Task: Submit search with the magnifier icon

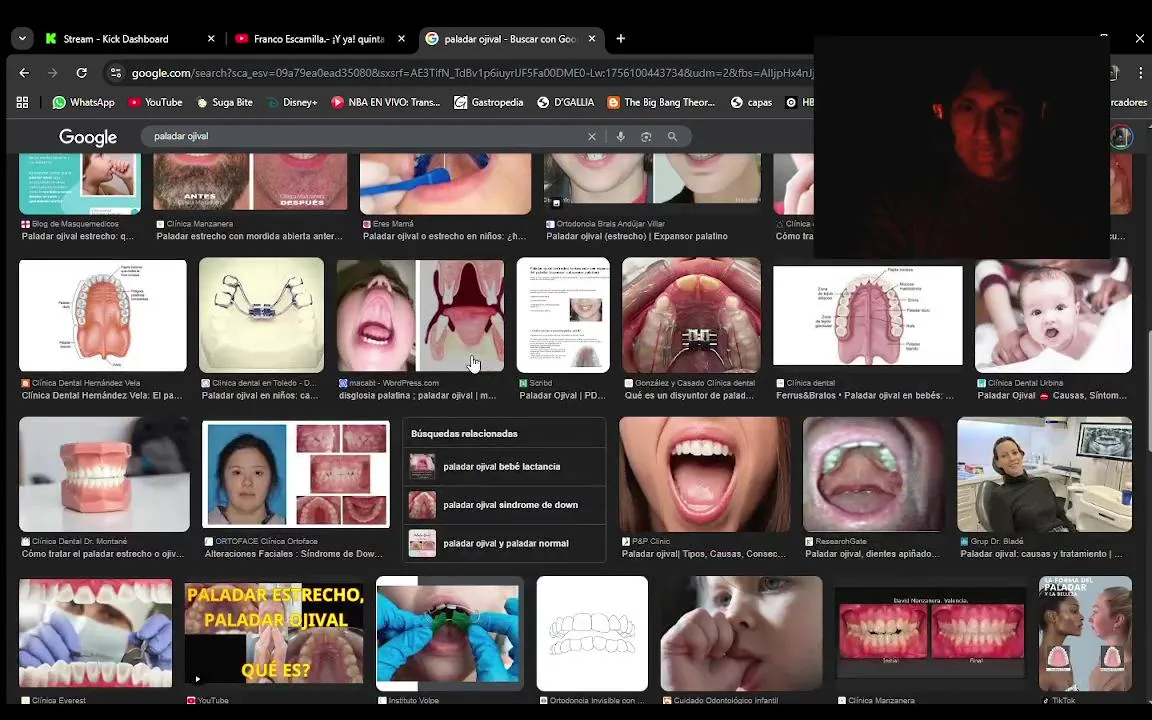Action: [672, 137]
